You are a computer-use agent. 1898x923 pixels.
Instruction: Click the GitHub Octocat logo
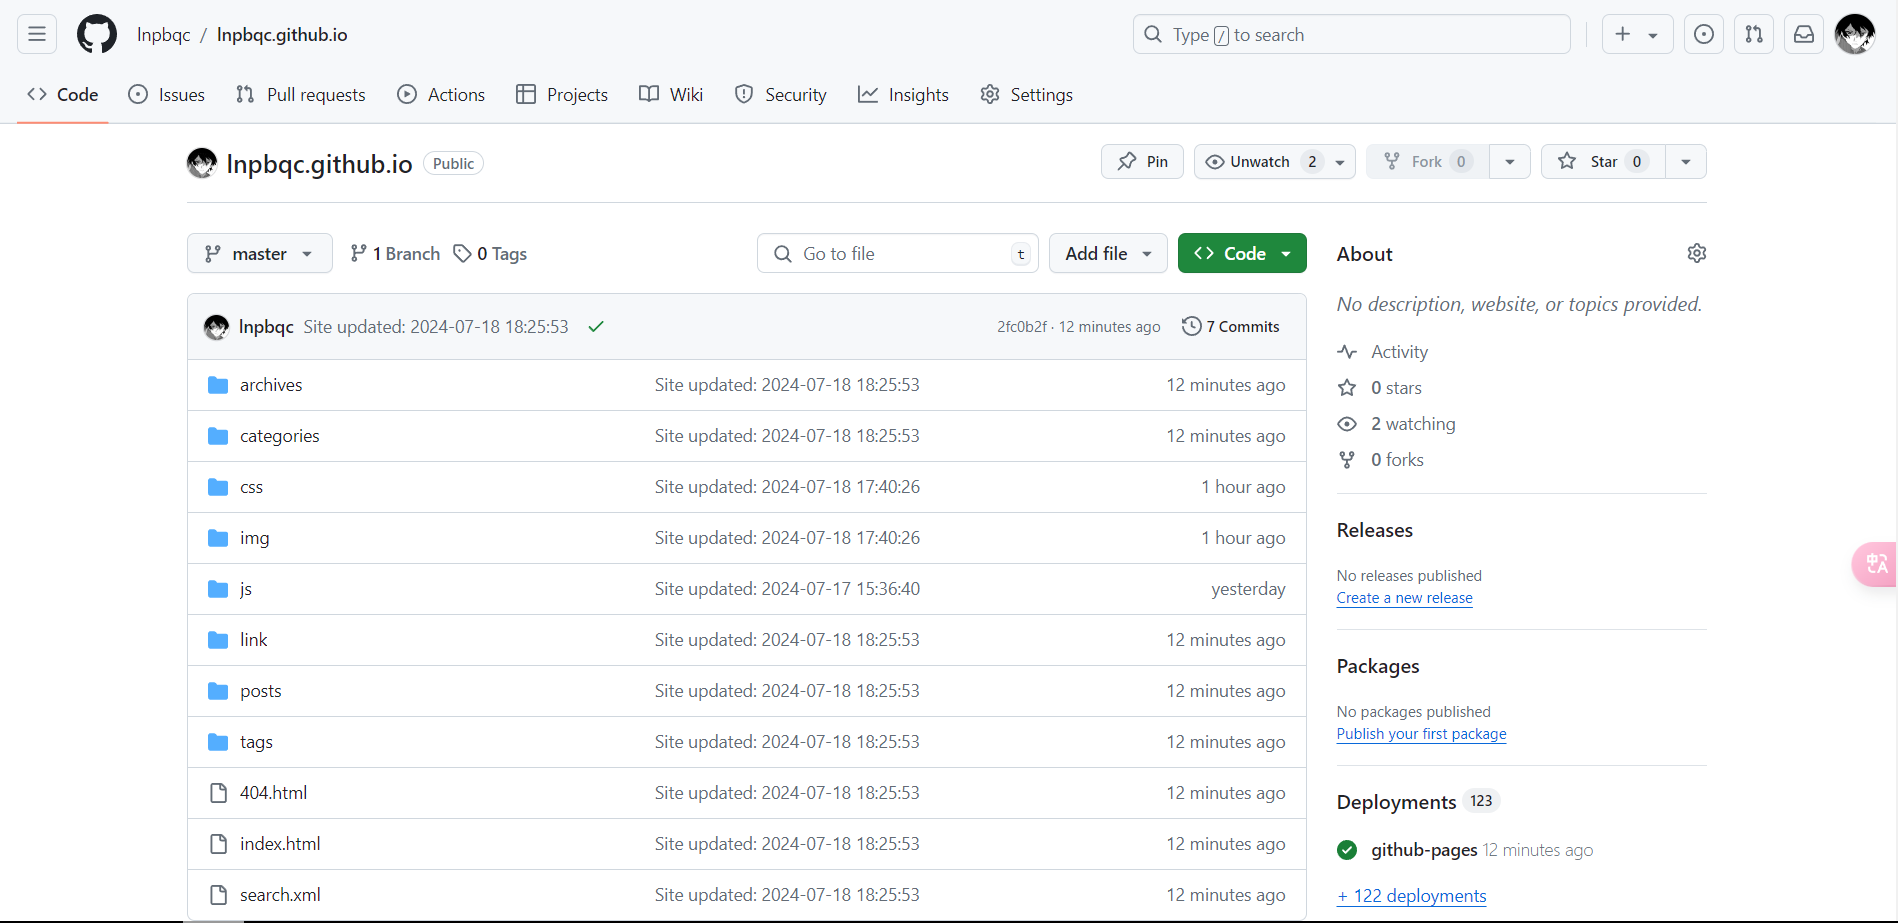(97, 34)
